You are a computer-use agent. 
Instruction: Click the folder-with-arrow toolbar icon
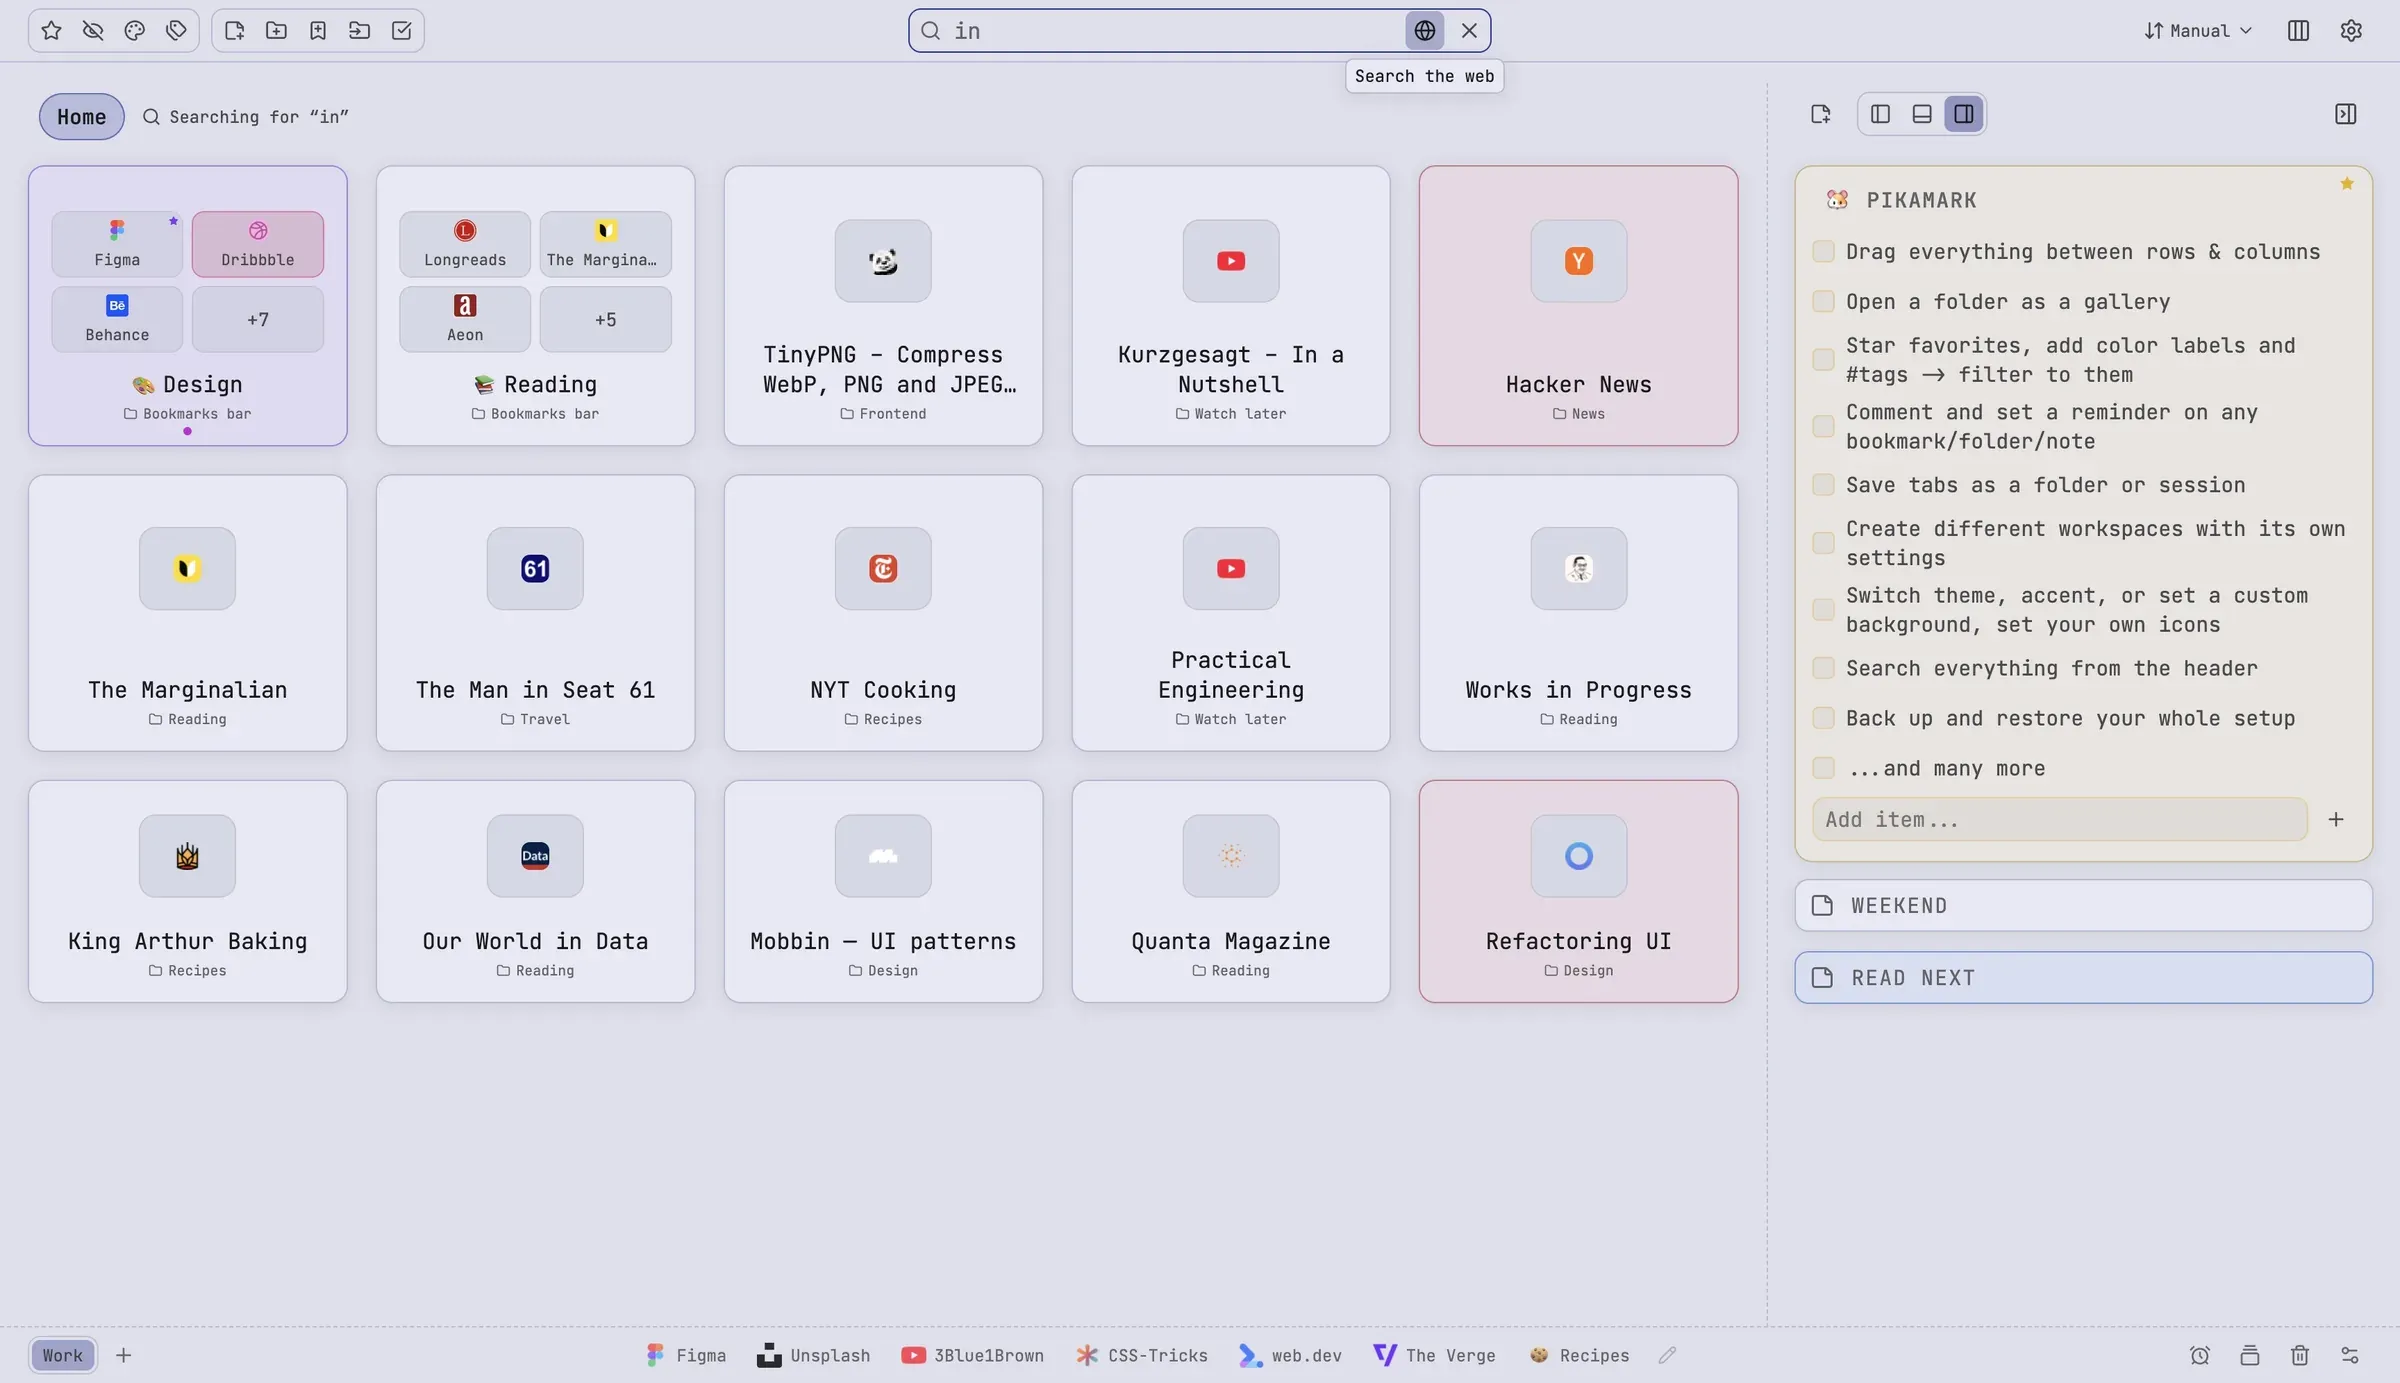360,30
